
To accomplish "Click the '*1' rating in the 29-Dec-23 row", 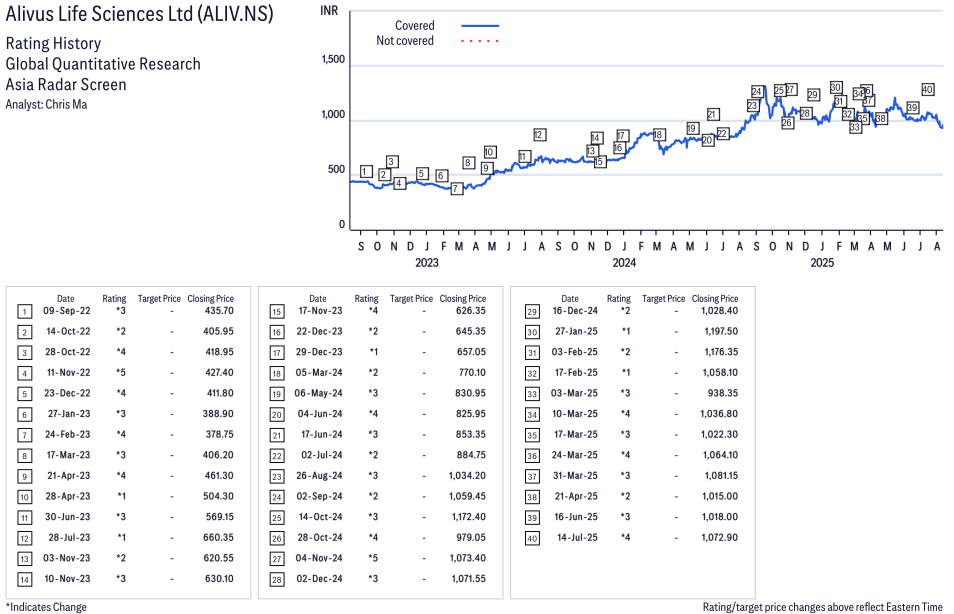I will tap(374, 352).
